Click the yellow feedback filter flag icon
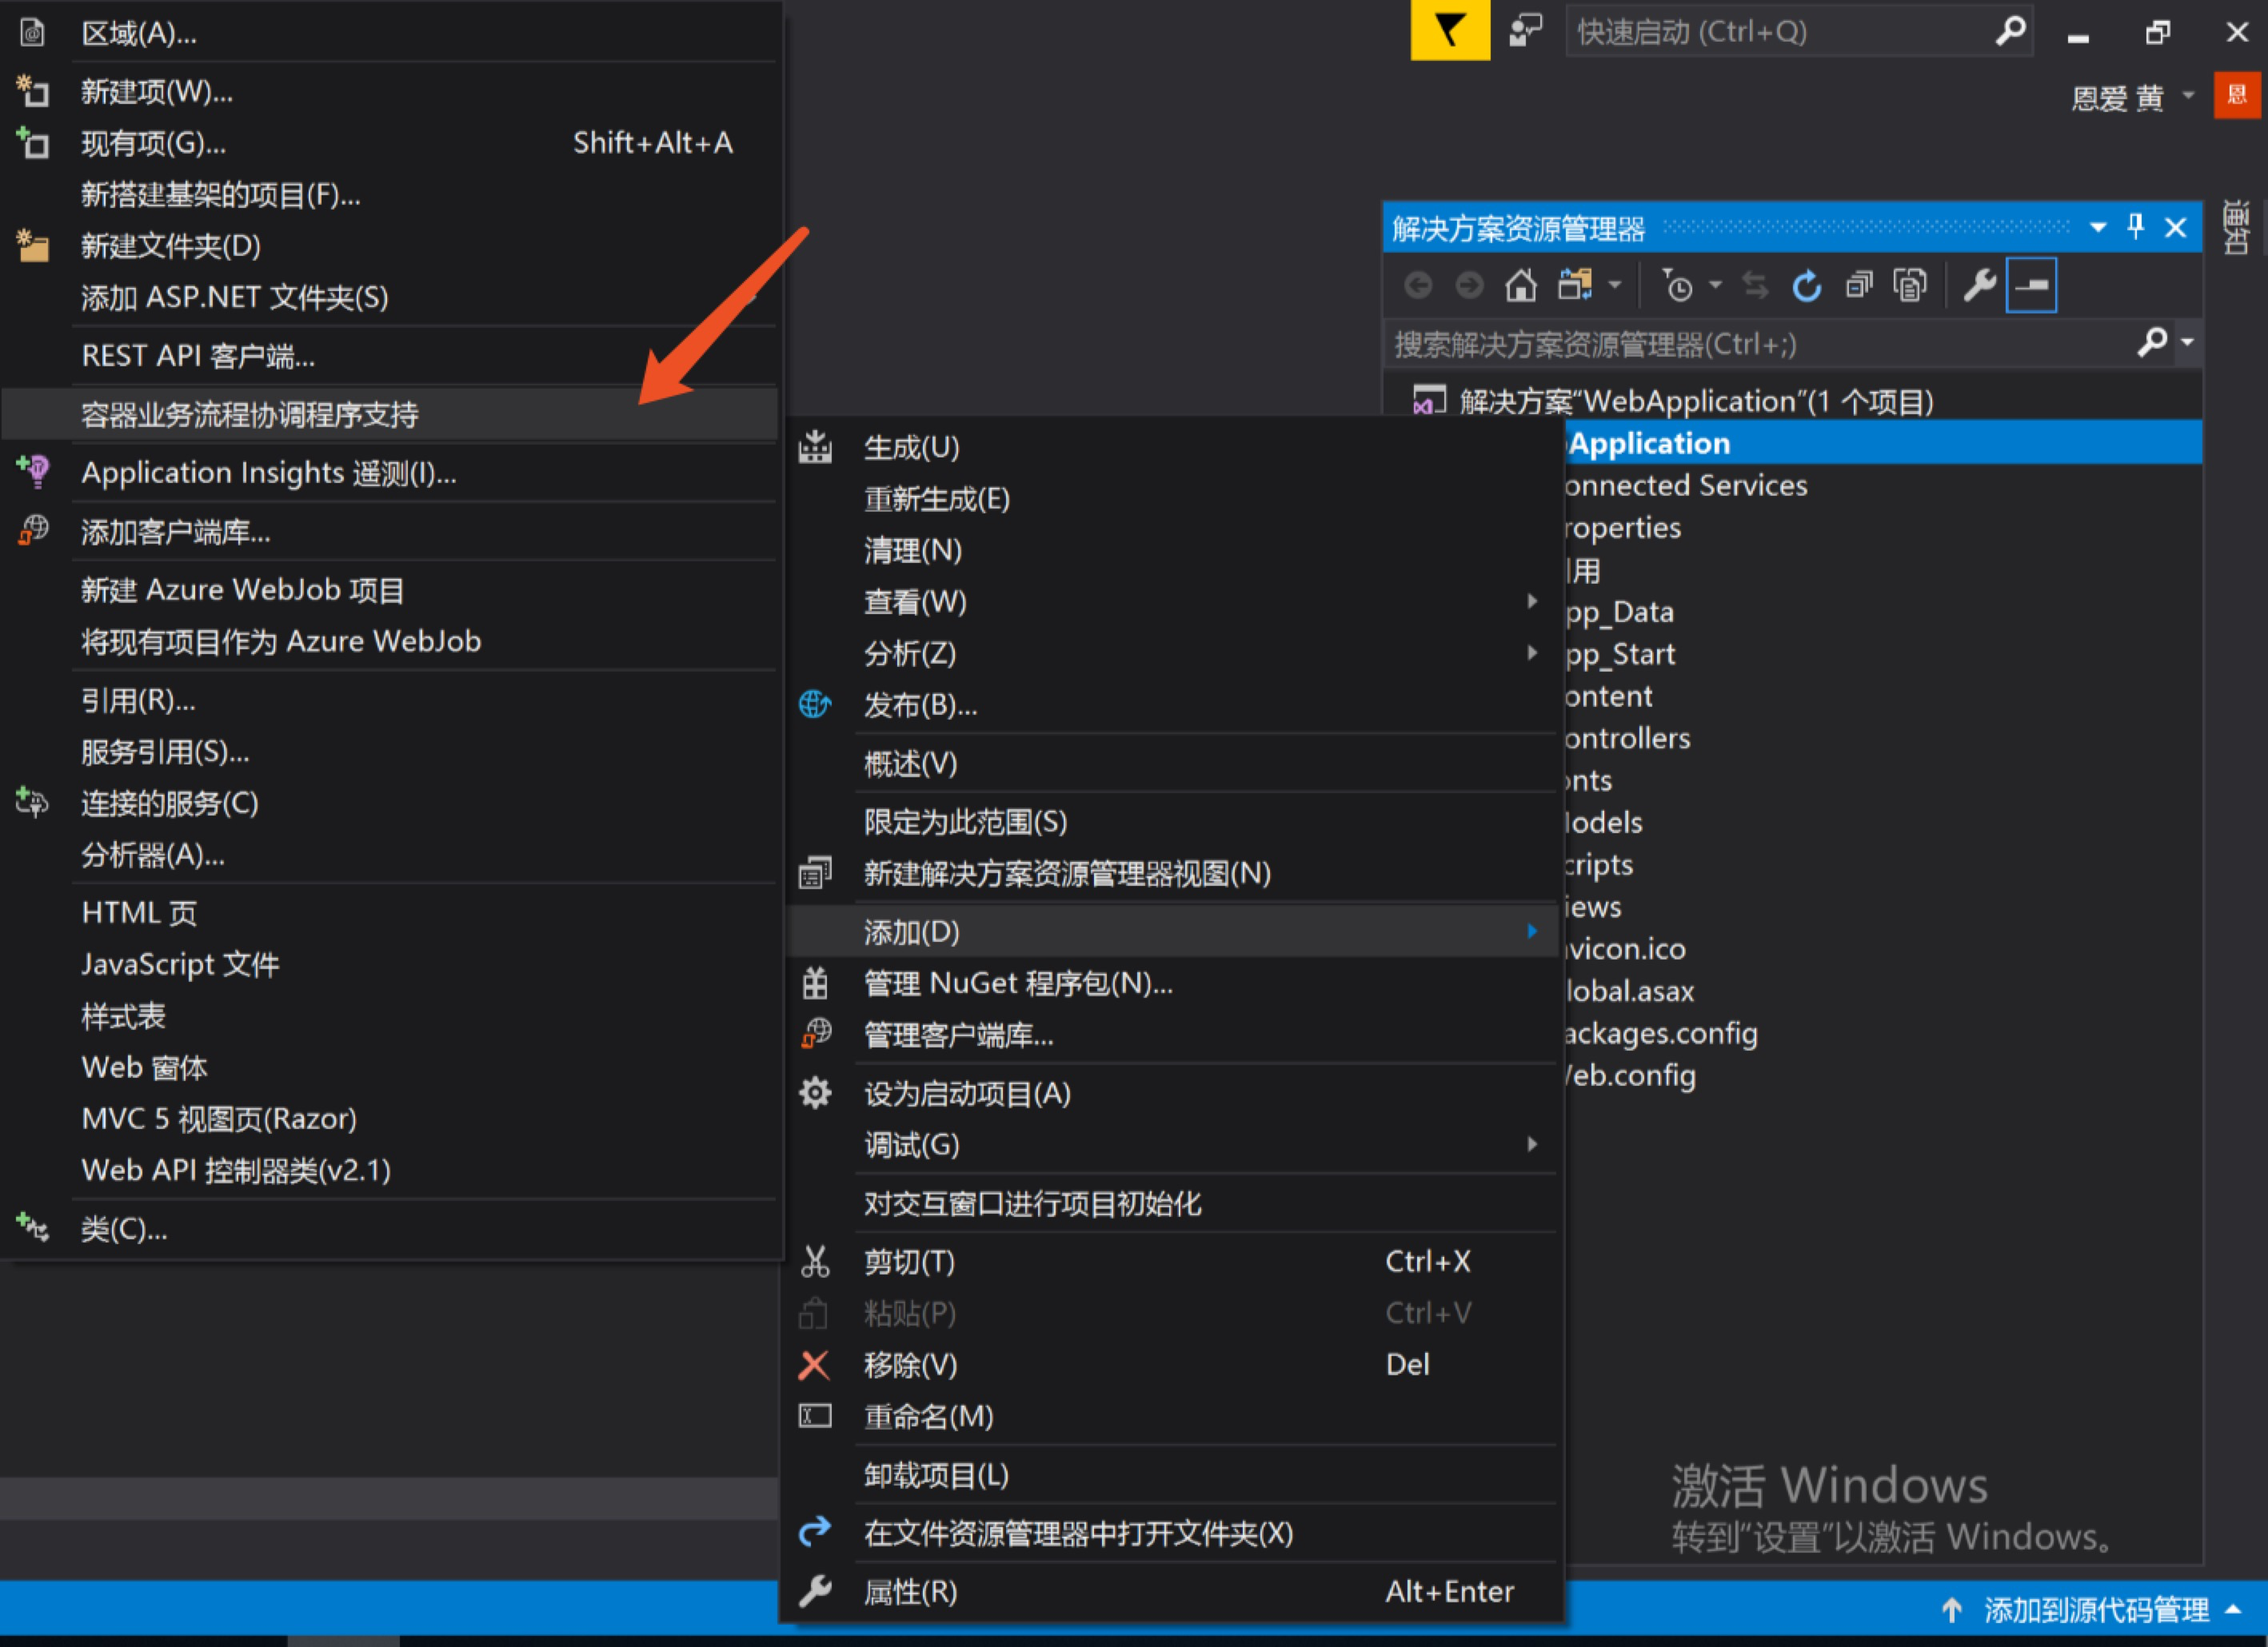Image resolution: width=2268 pixels, height=1647 pixels. click(1449, 30)
